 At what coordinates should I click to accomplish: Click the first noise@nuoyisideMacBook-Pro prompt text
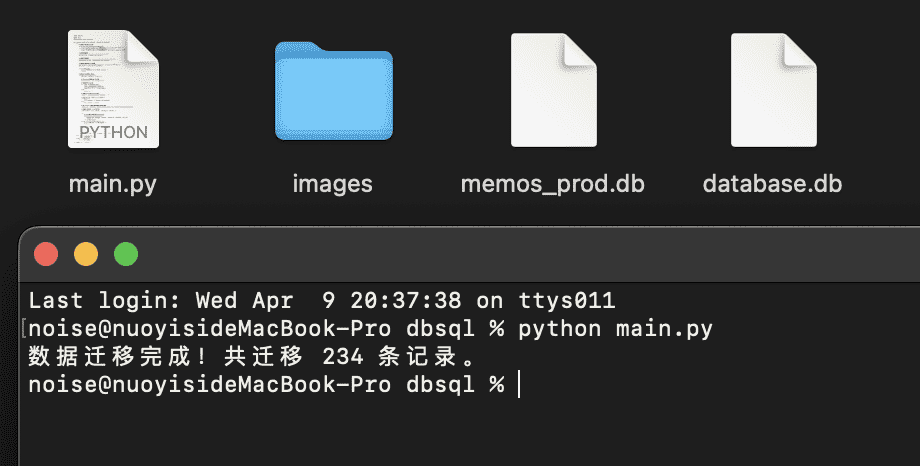209,329
